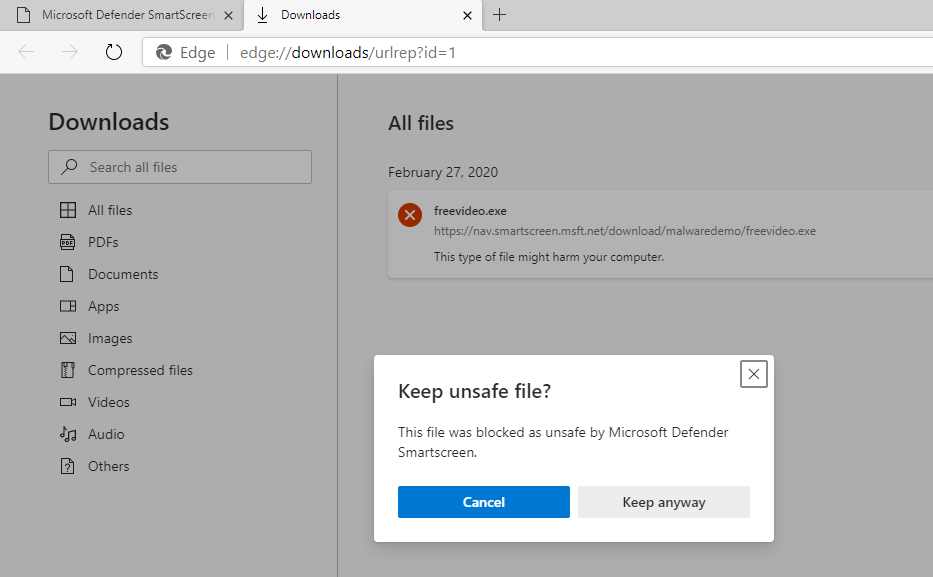Select PDFs category
Image resolution: width=933 pixels, height=577 pixels.
[x=103, y=242]
